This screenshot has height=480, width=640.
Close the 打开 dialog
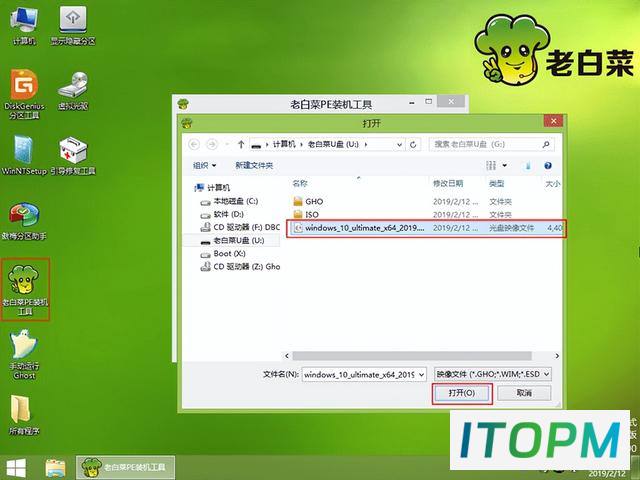pyautogui.click(x=553, y=121)
